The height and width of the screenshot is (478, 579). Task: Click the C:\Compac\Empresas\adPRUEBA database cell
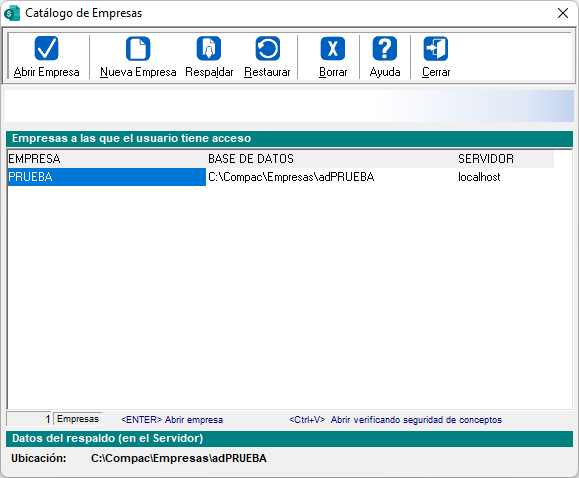(x=291, y=177)
